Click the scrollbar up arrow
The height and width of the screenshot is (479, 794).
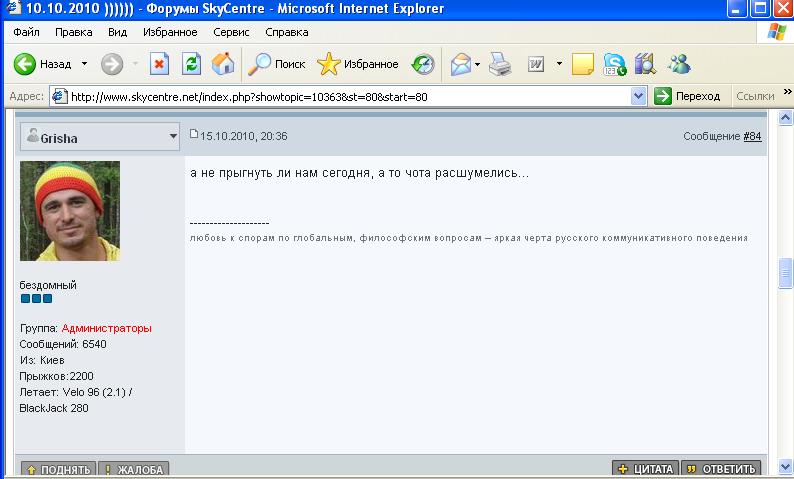pyautogui.click(x=785, y=118)
